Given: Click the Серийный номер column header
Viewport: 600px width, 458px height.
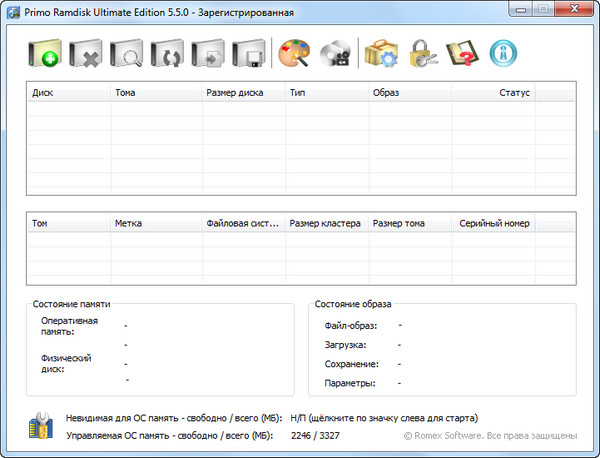Looking at the screenshot, I should 494,223.
